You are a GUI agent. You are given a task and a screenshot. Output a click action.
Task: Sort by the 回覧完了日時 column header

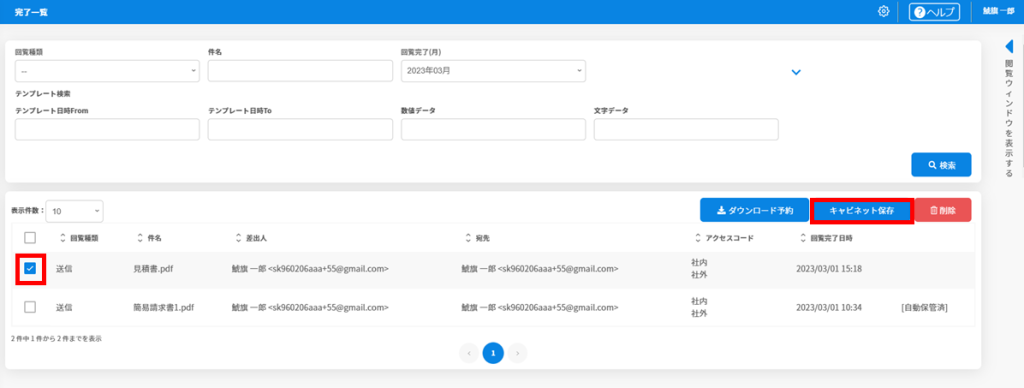coord(825,238)
